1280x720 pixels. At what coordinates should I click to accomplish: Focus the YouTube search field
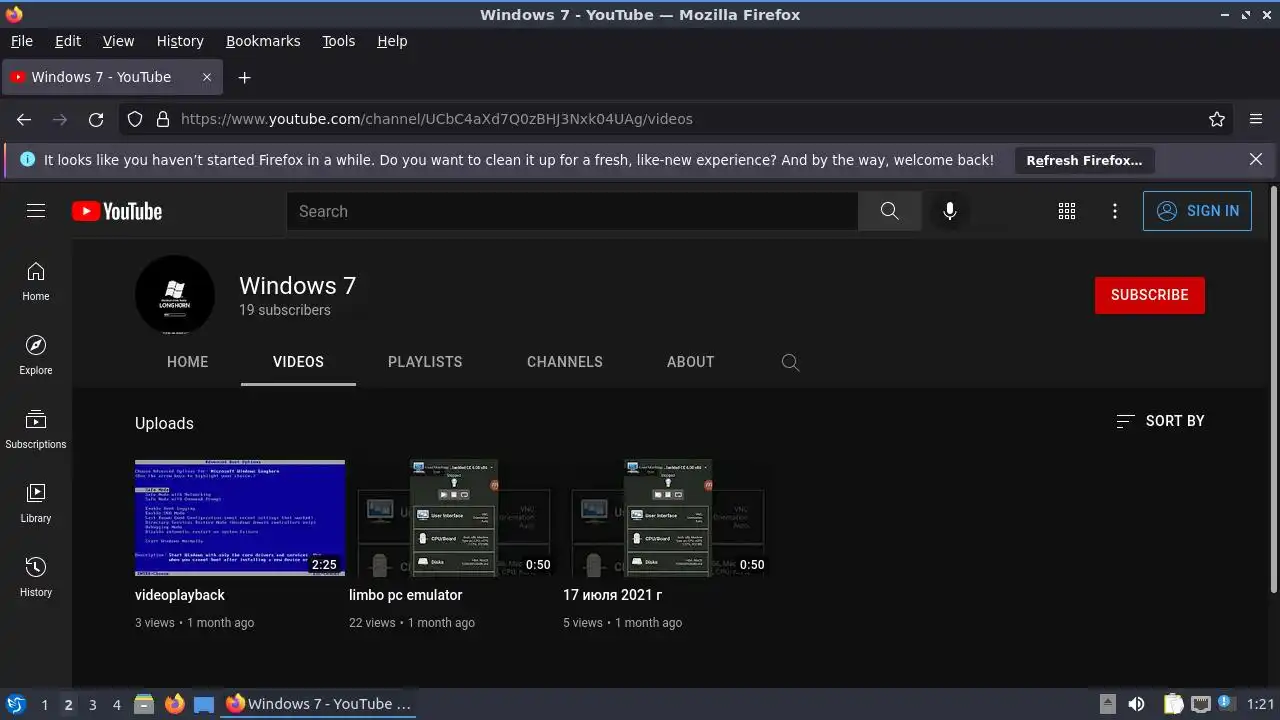click(572, 211)
